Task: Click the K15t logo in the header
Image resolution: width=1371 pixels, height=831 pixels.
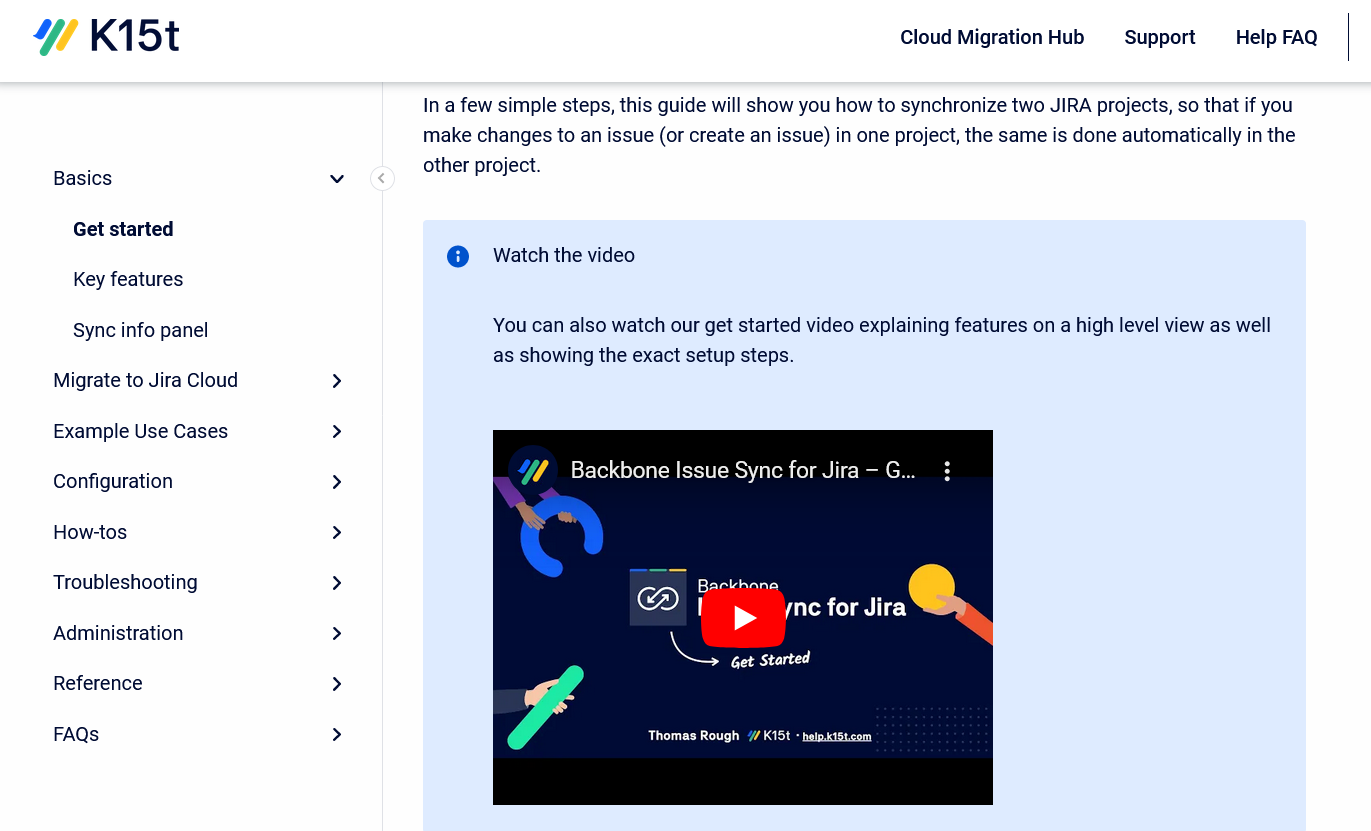Action: point(106,36)
